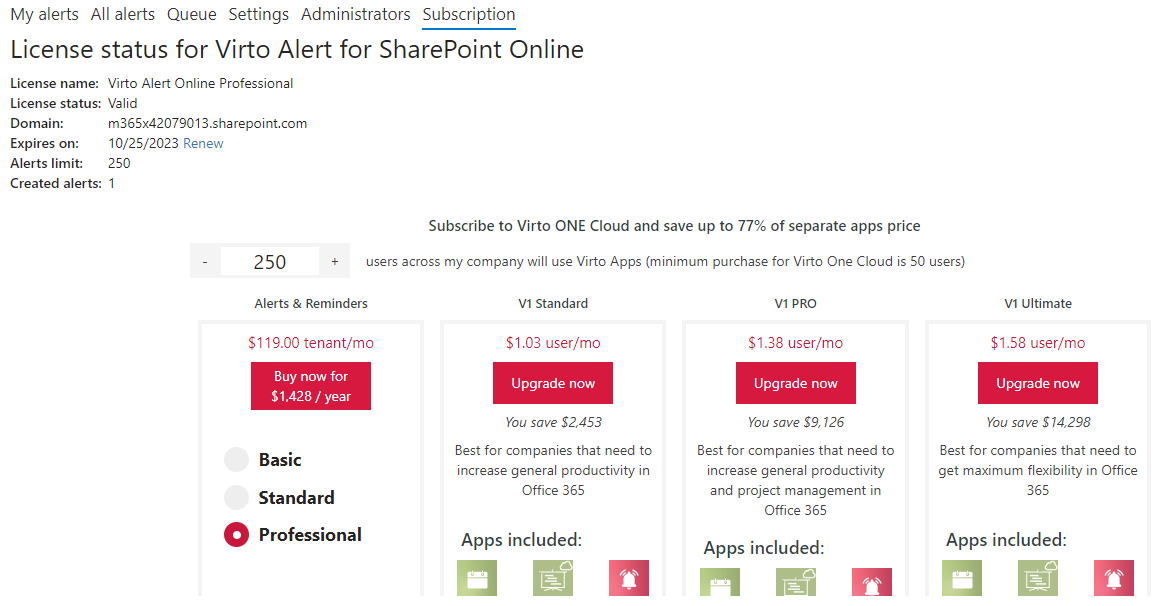1157x606 pixels.
Task: Select the Professional plan radio button
Action: pos(236,535)
